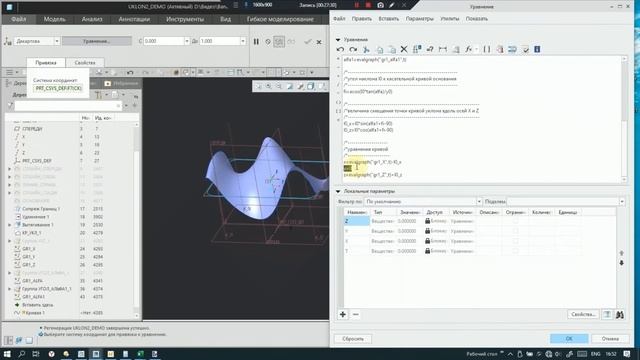Click the model tree search field
The image size is (640, 360).
(x=68, y=106)
